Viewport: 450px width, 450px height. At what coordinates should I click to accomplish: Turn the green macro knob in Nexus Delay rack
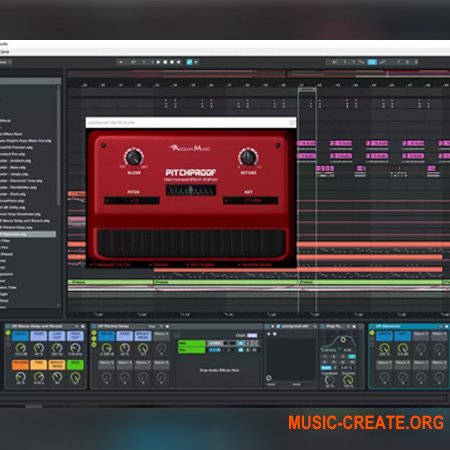(75, 377)
